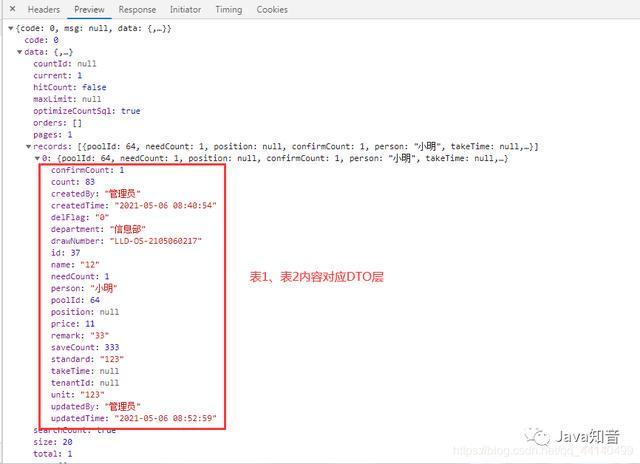Switch to the Headers tab

(43, 9)
